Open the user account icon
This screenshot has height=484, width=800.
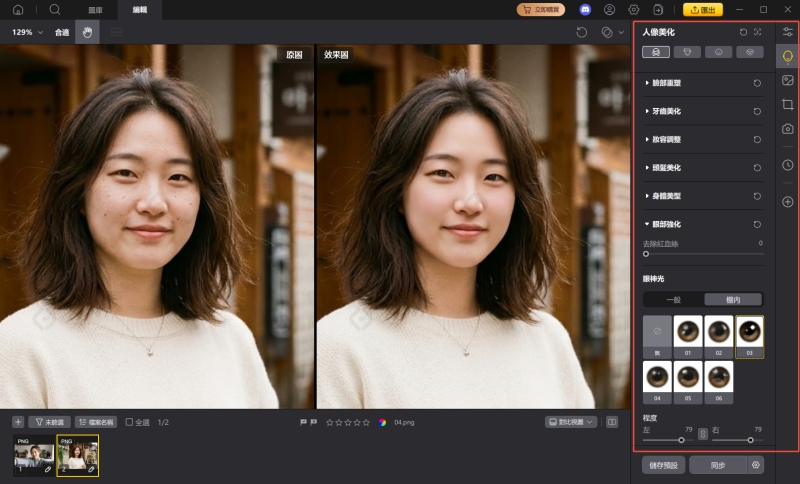[609, 10]
